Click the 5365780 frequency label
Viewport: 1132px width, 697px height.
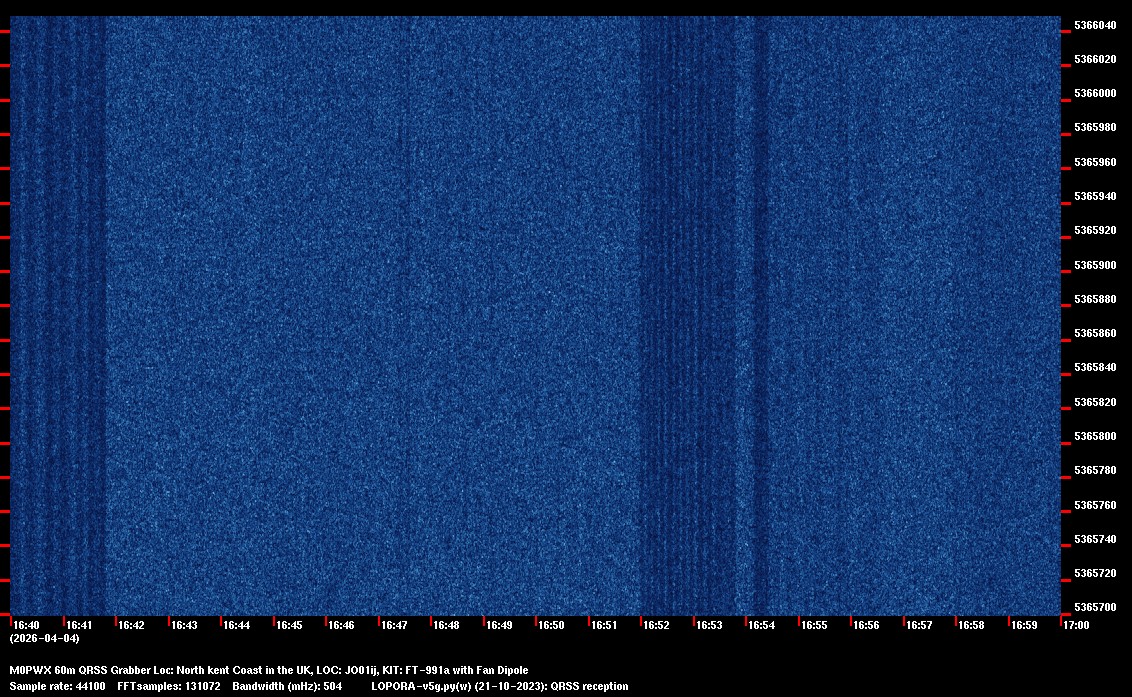point(1095,470)
